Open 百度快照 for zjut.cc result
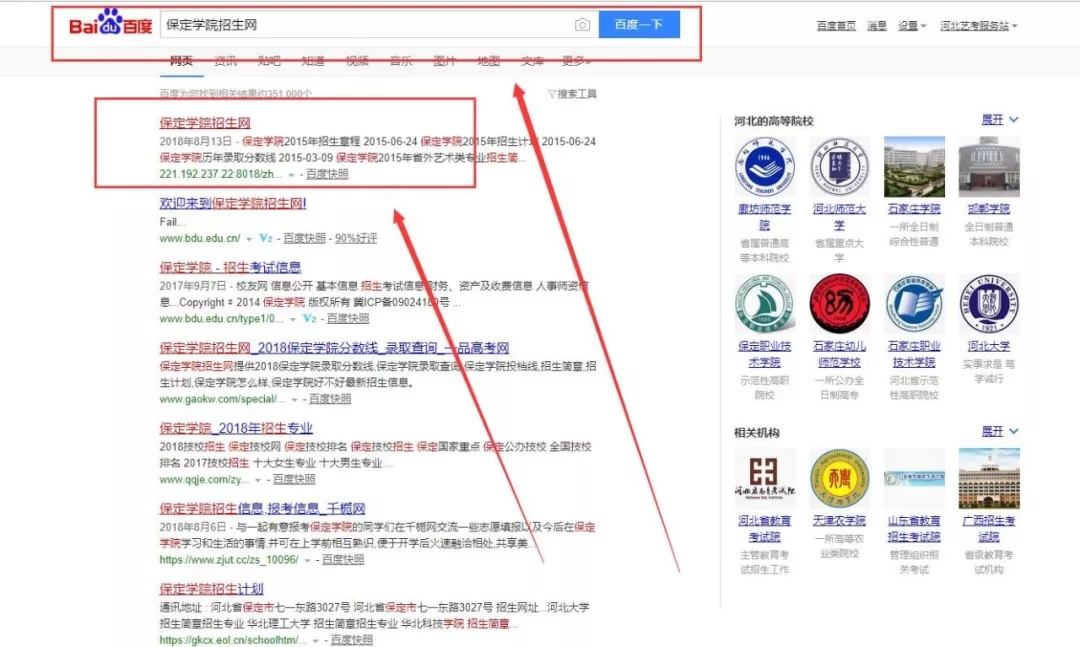 click(x=343, y=559)
